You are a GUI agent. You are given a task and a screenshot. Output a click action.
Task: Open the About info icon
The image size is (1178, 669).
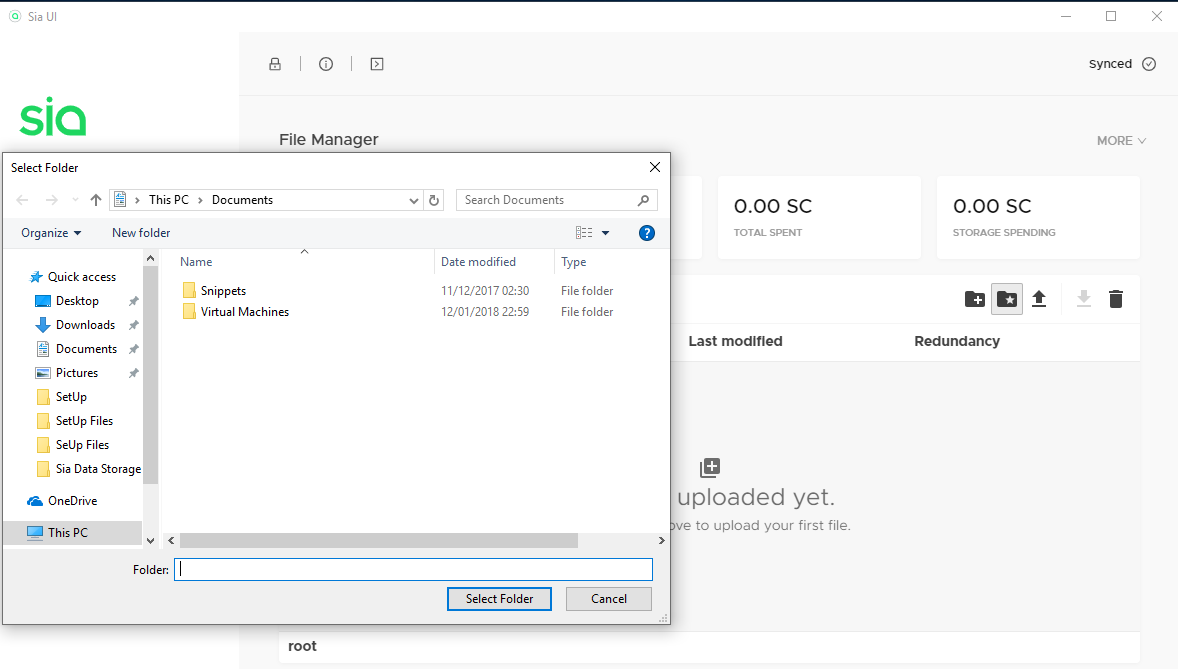pos(326,63)
